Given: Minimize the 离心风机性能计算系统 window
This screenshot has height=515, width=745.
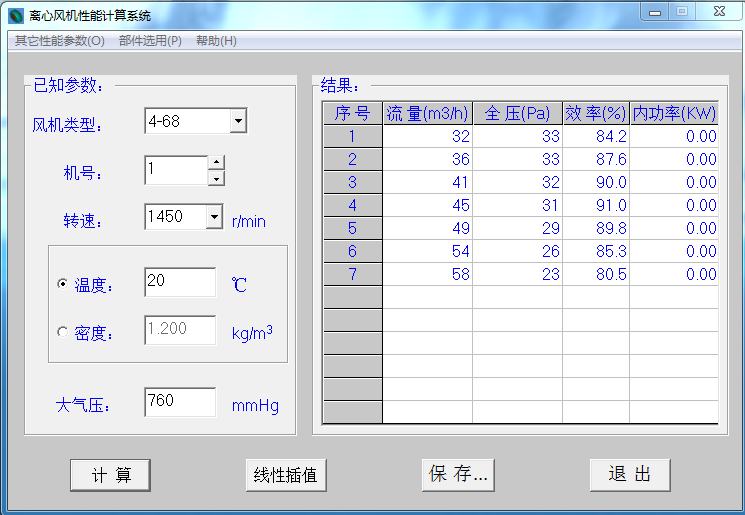Looking at the screenshot, I should [x=655, y=12].
